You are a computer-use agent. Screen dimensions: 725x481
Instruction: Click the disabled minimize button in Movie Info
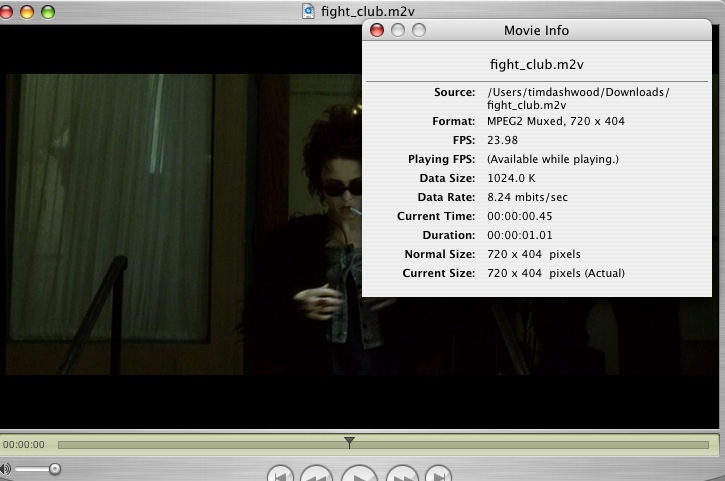click(398, 30)
